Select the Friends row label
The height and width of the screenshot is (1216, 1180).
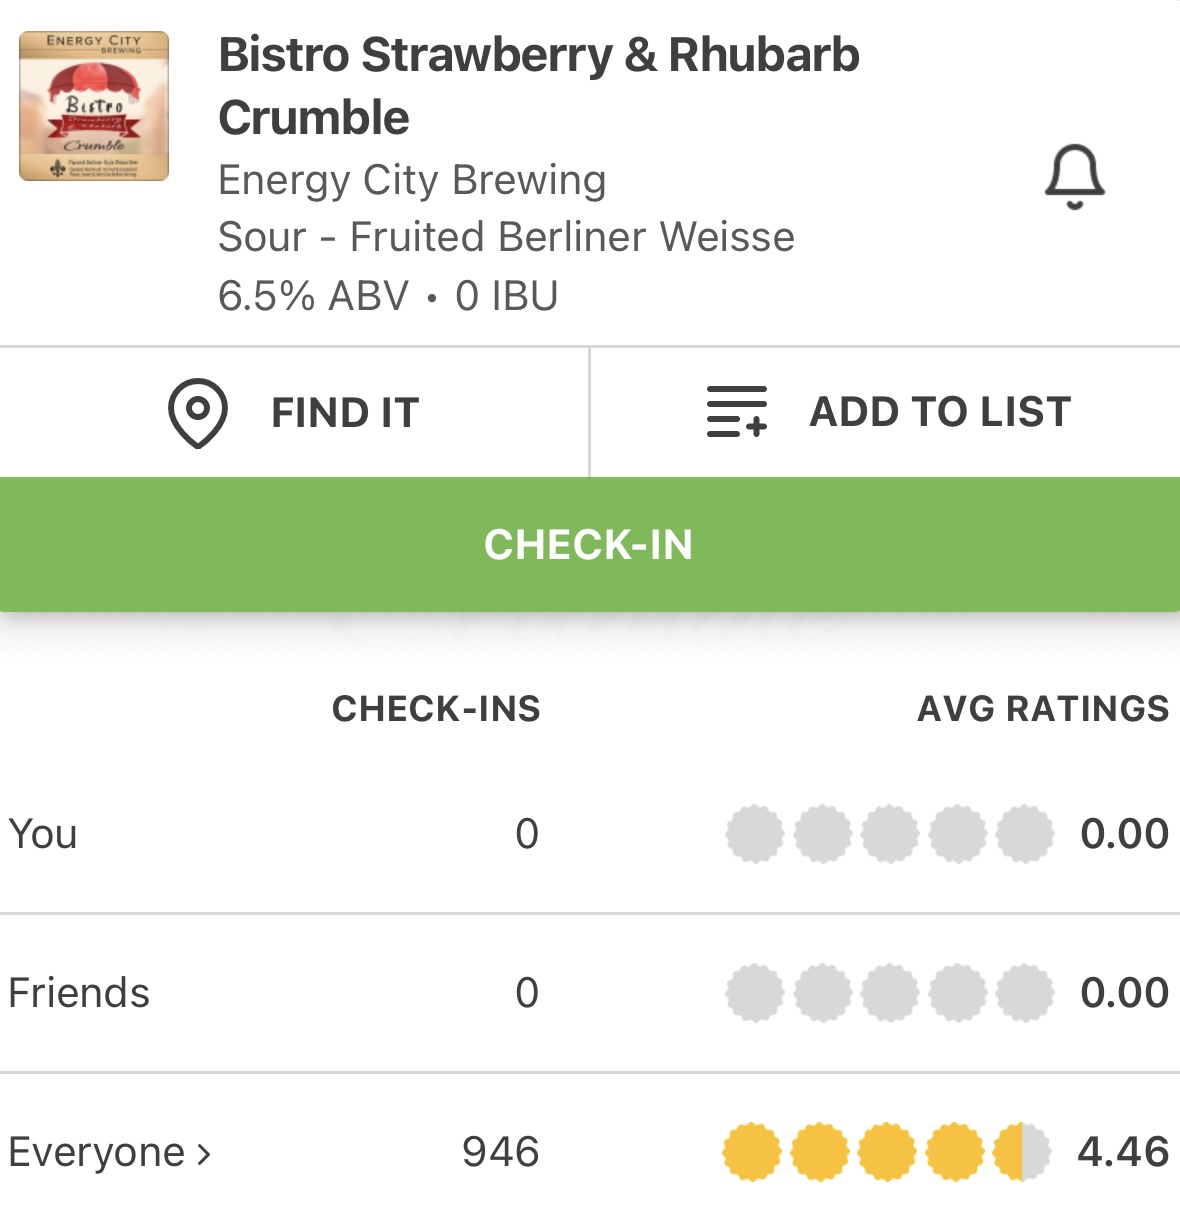coord(79,993)
